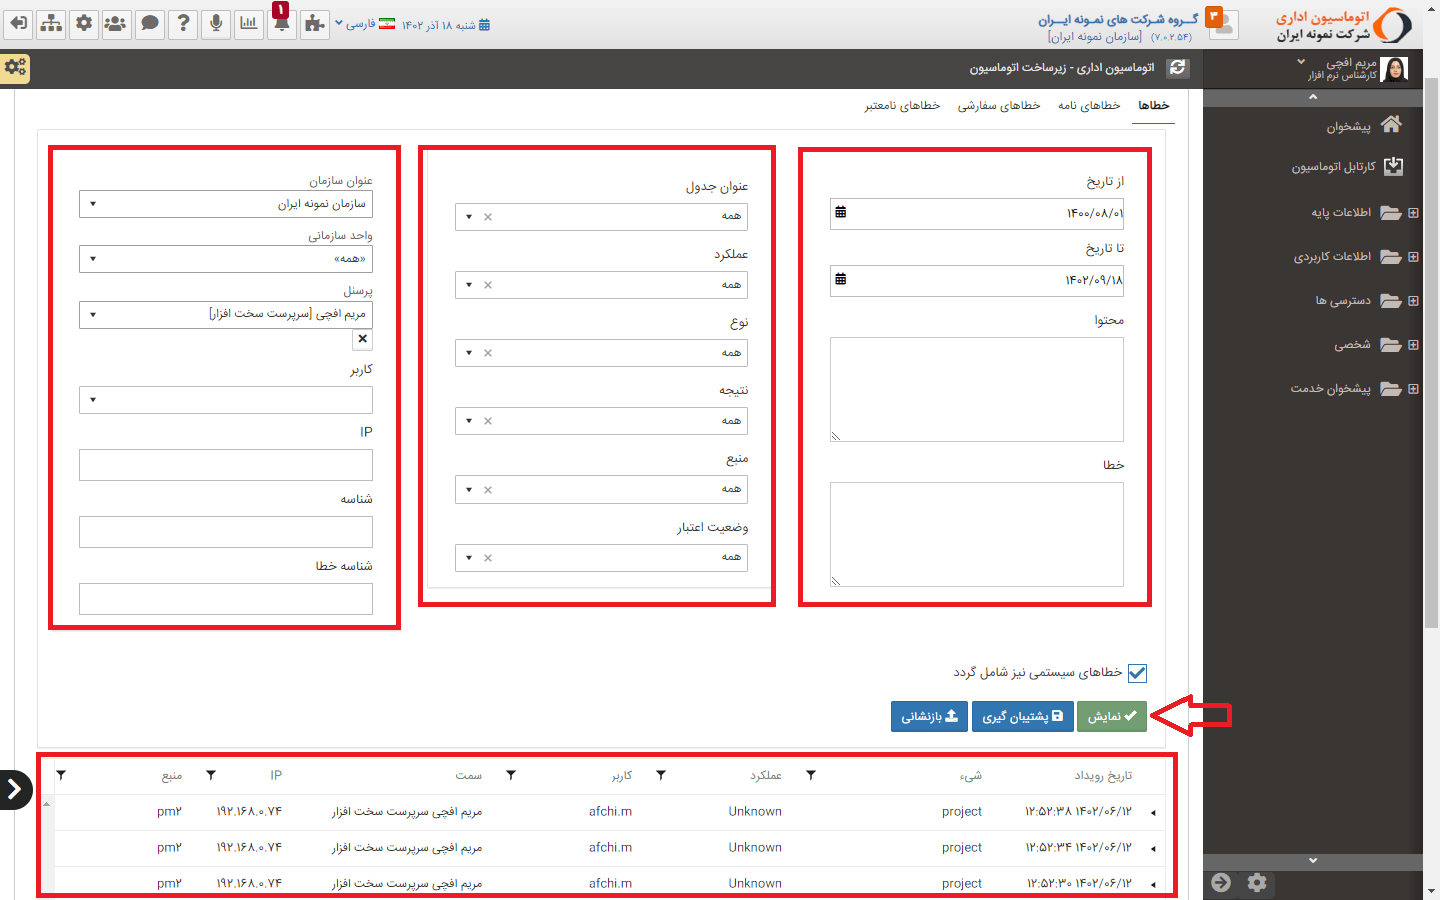The width and height of the screenshot is (1440, 900).
Task: Open the organization chart icon in the toolbar
Action: click(x=50, y=21)
